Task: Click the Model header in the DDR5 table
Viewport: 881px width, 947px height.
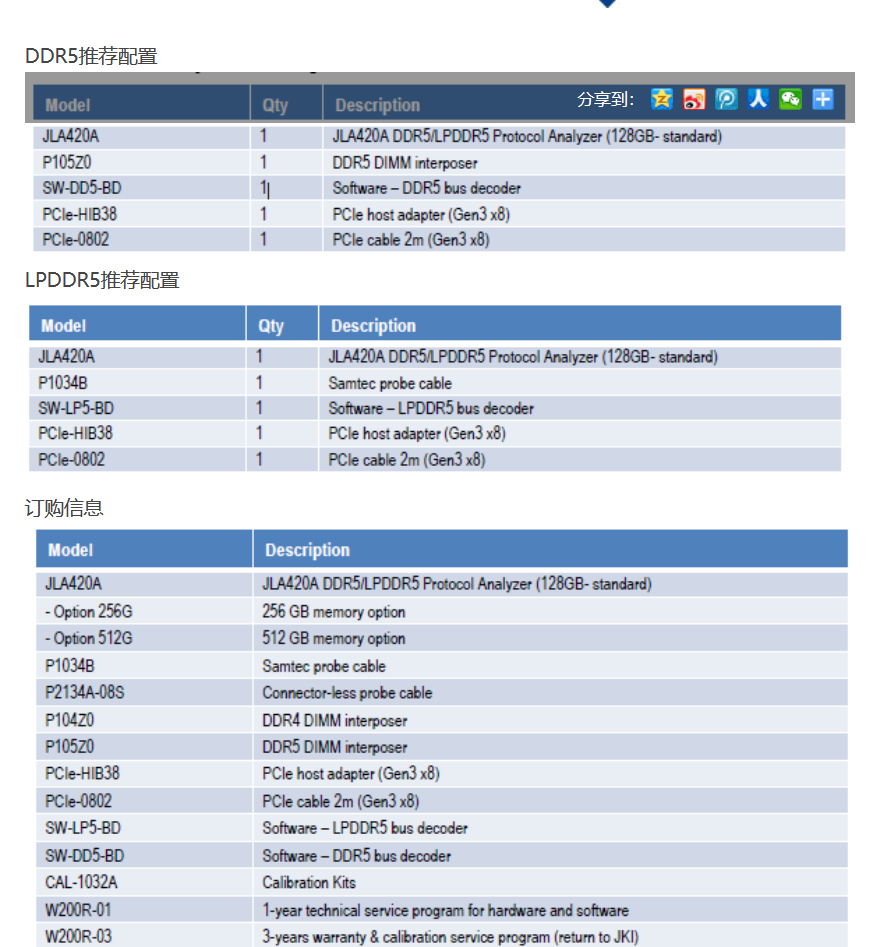Action: coord(68,105)
